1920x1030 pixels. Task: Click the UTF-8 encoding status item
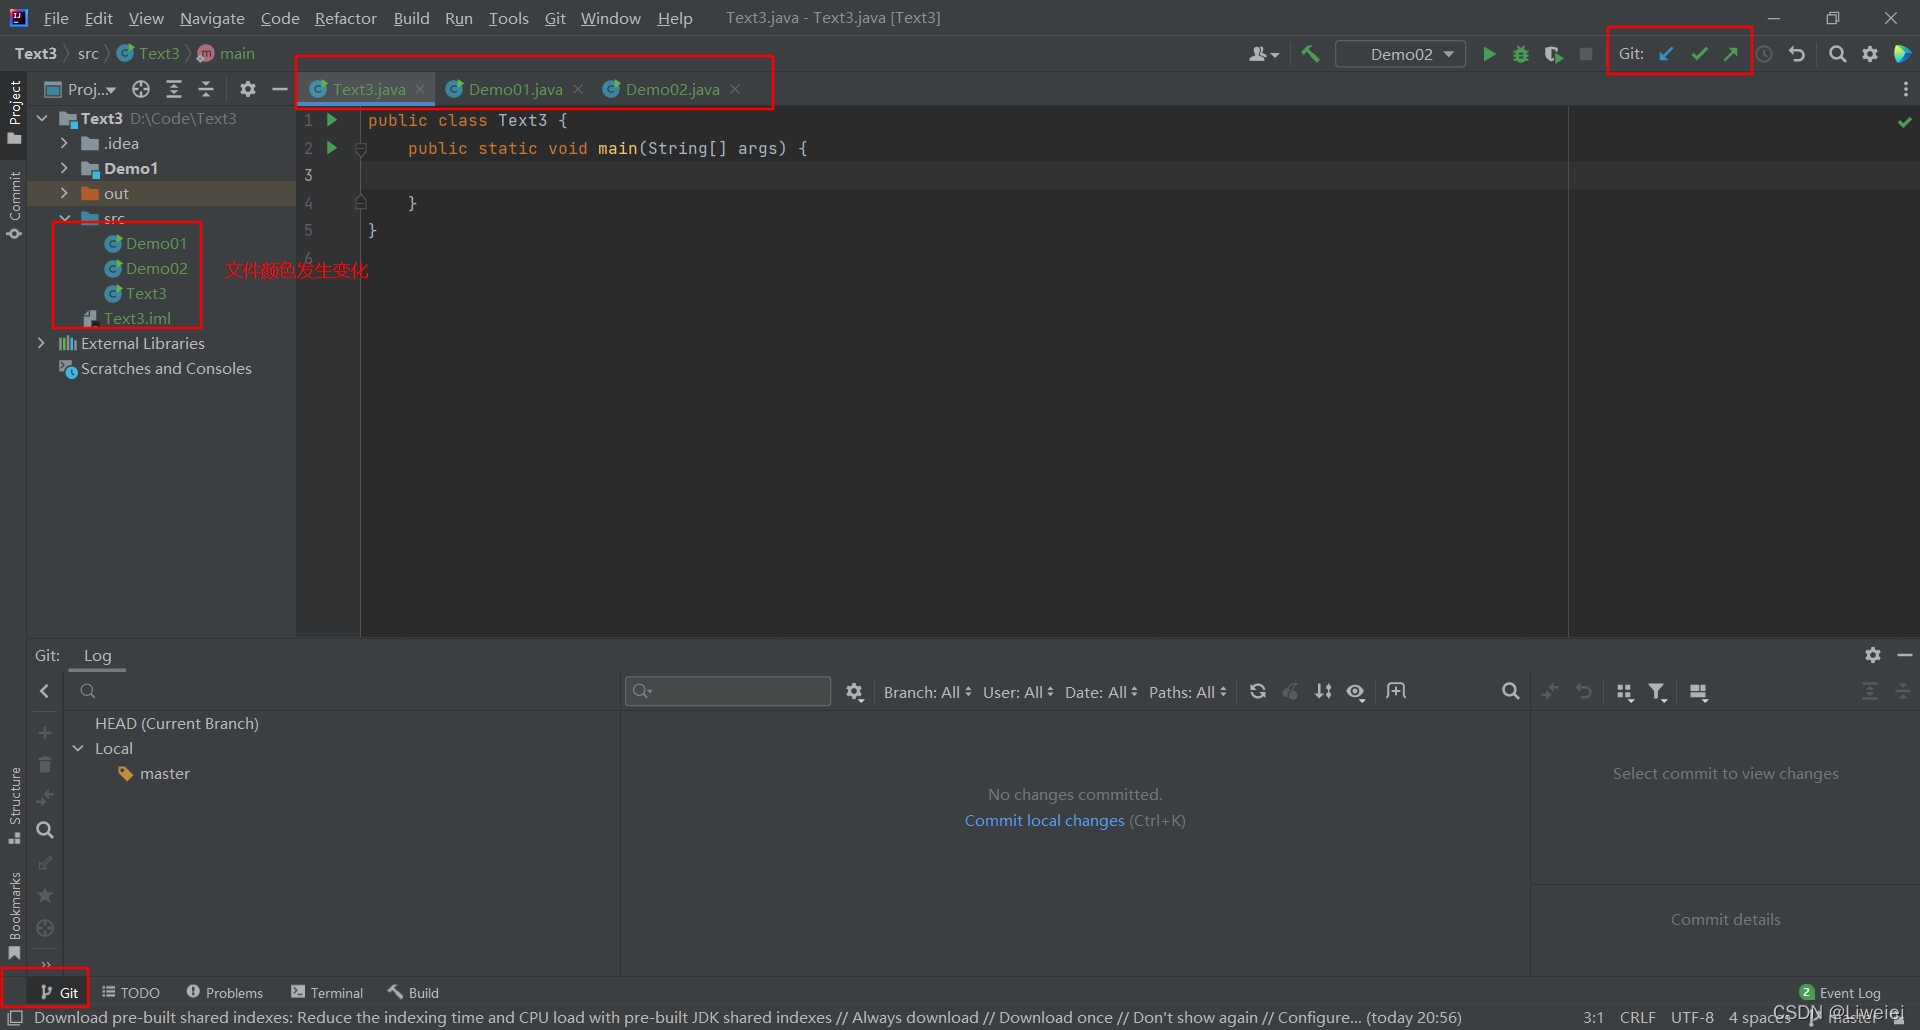tap(1692, 1017)
